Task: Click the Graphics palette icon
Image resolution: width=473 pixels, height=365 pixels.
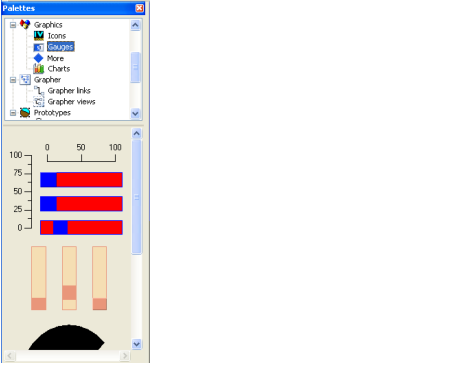Action: point(25,24)
